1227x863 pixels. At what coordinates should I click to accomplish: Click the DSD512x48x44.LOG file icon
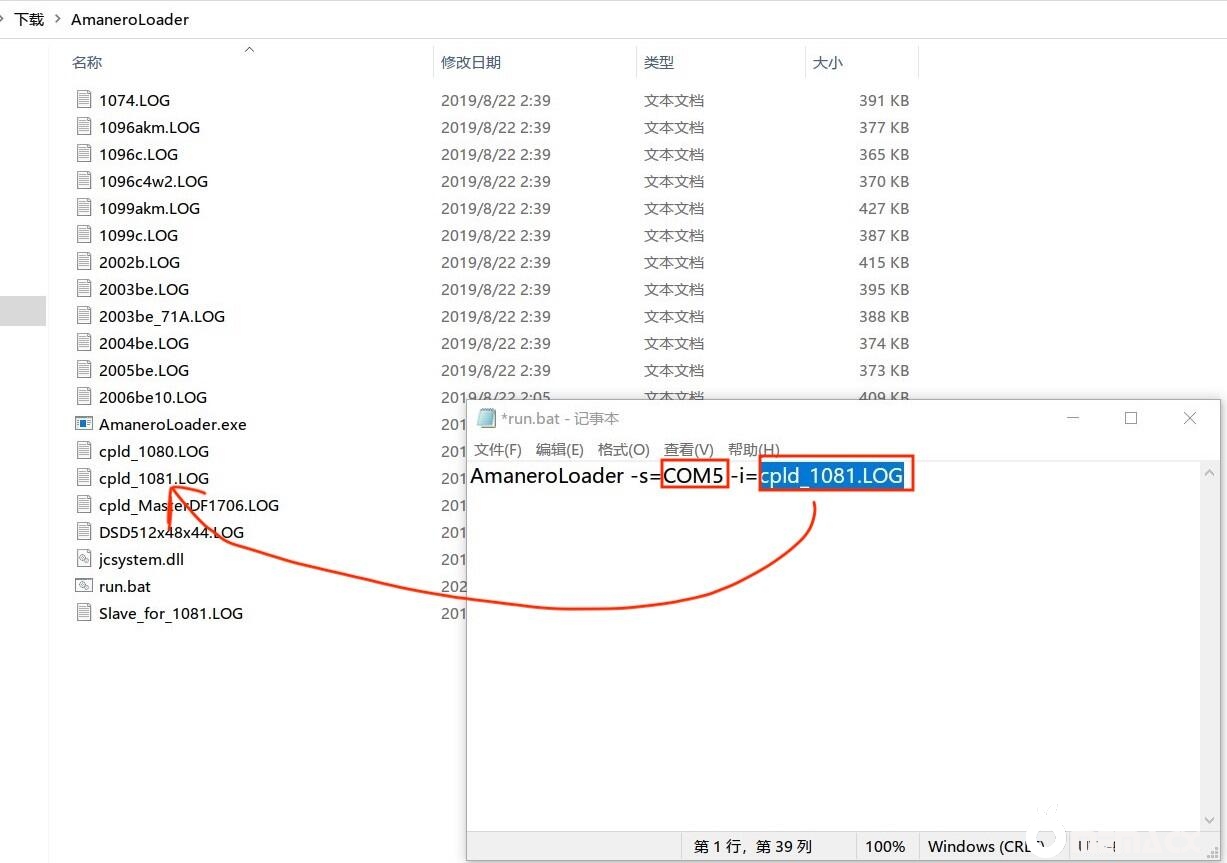point(84,532)
